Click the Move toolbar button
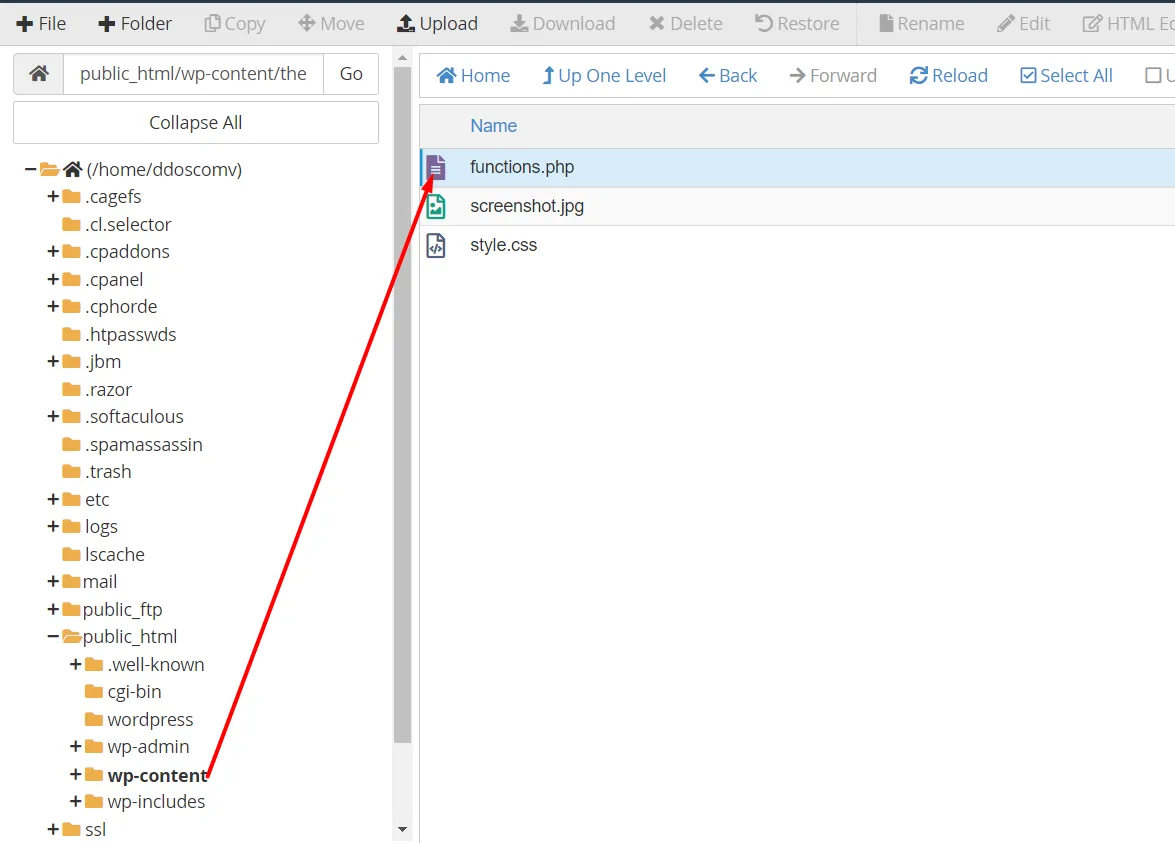 coord(331,24)
